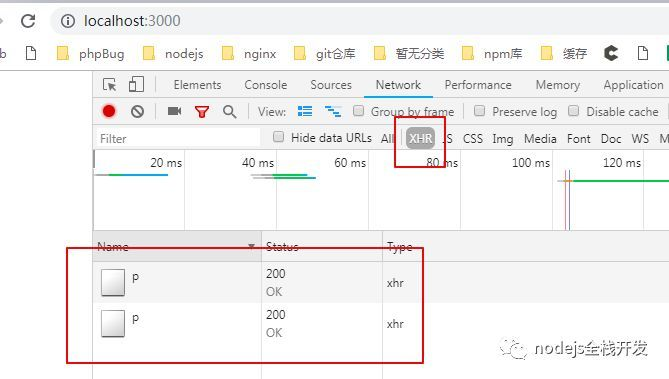669x379 pixels.
Task: Activate the inspect element picker
Action: [110, 85]
